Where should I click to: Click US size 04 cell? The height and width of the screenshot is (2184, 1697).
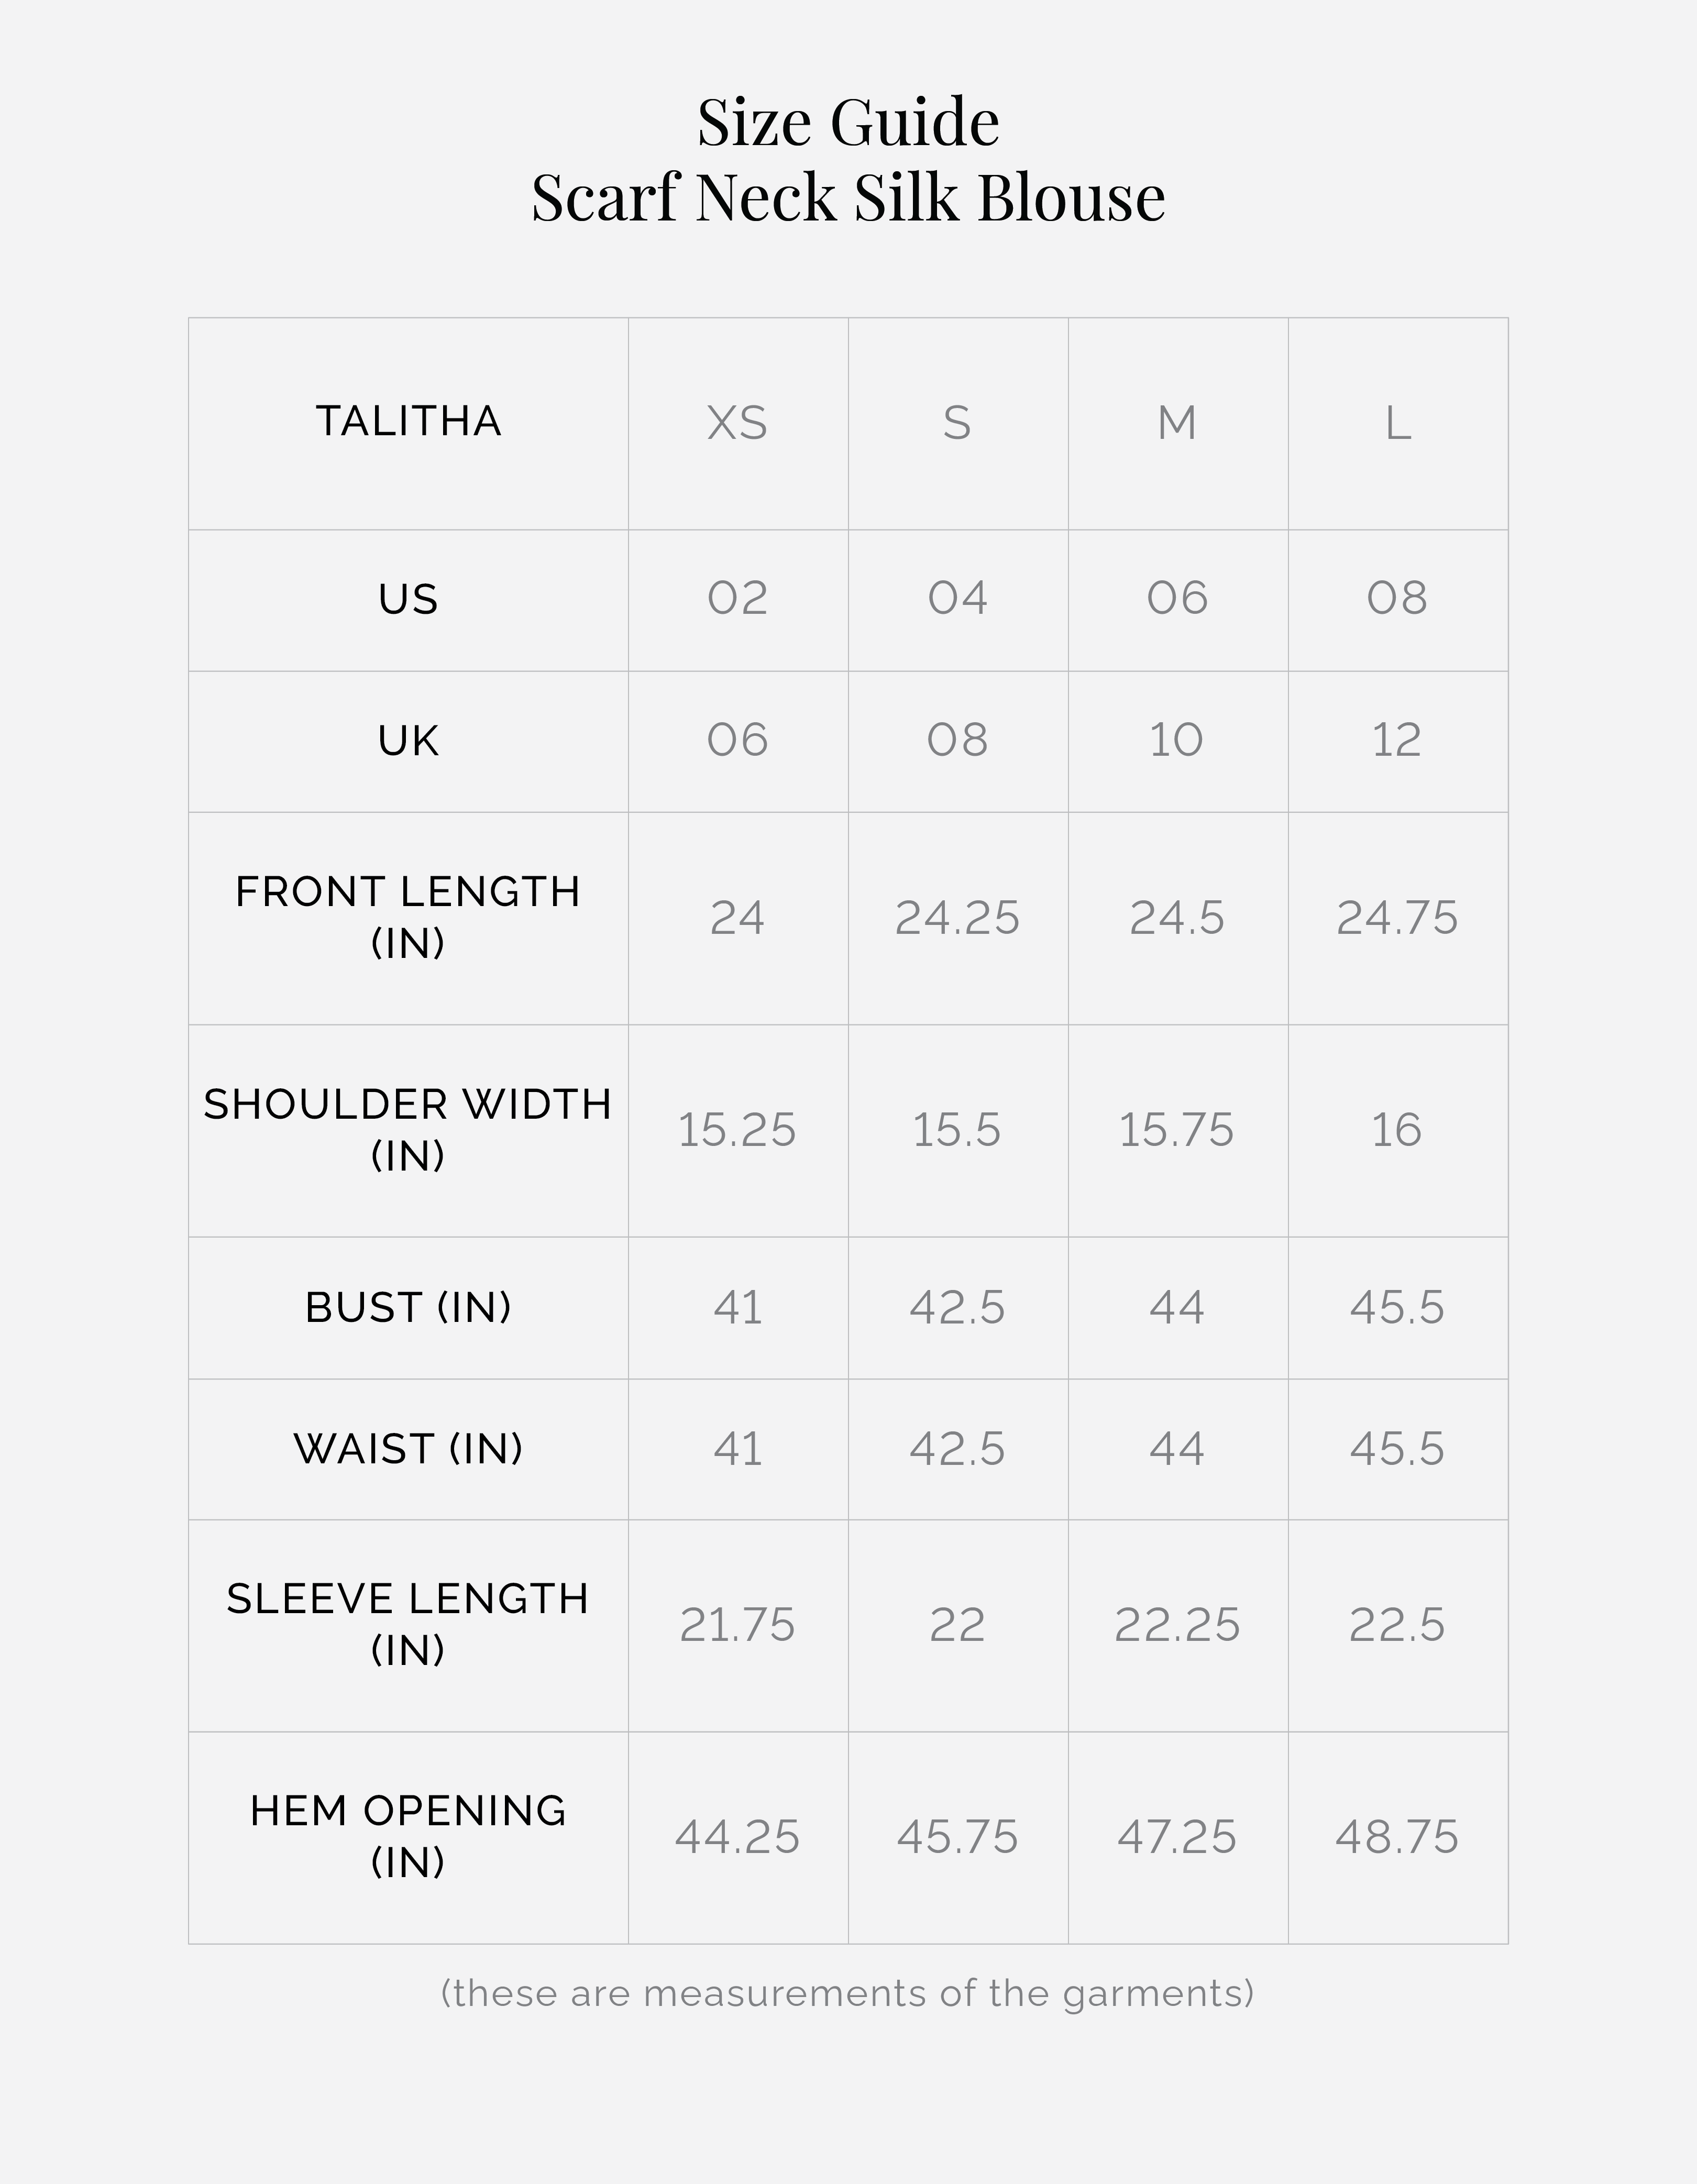pos(957,598)
